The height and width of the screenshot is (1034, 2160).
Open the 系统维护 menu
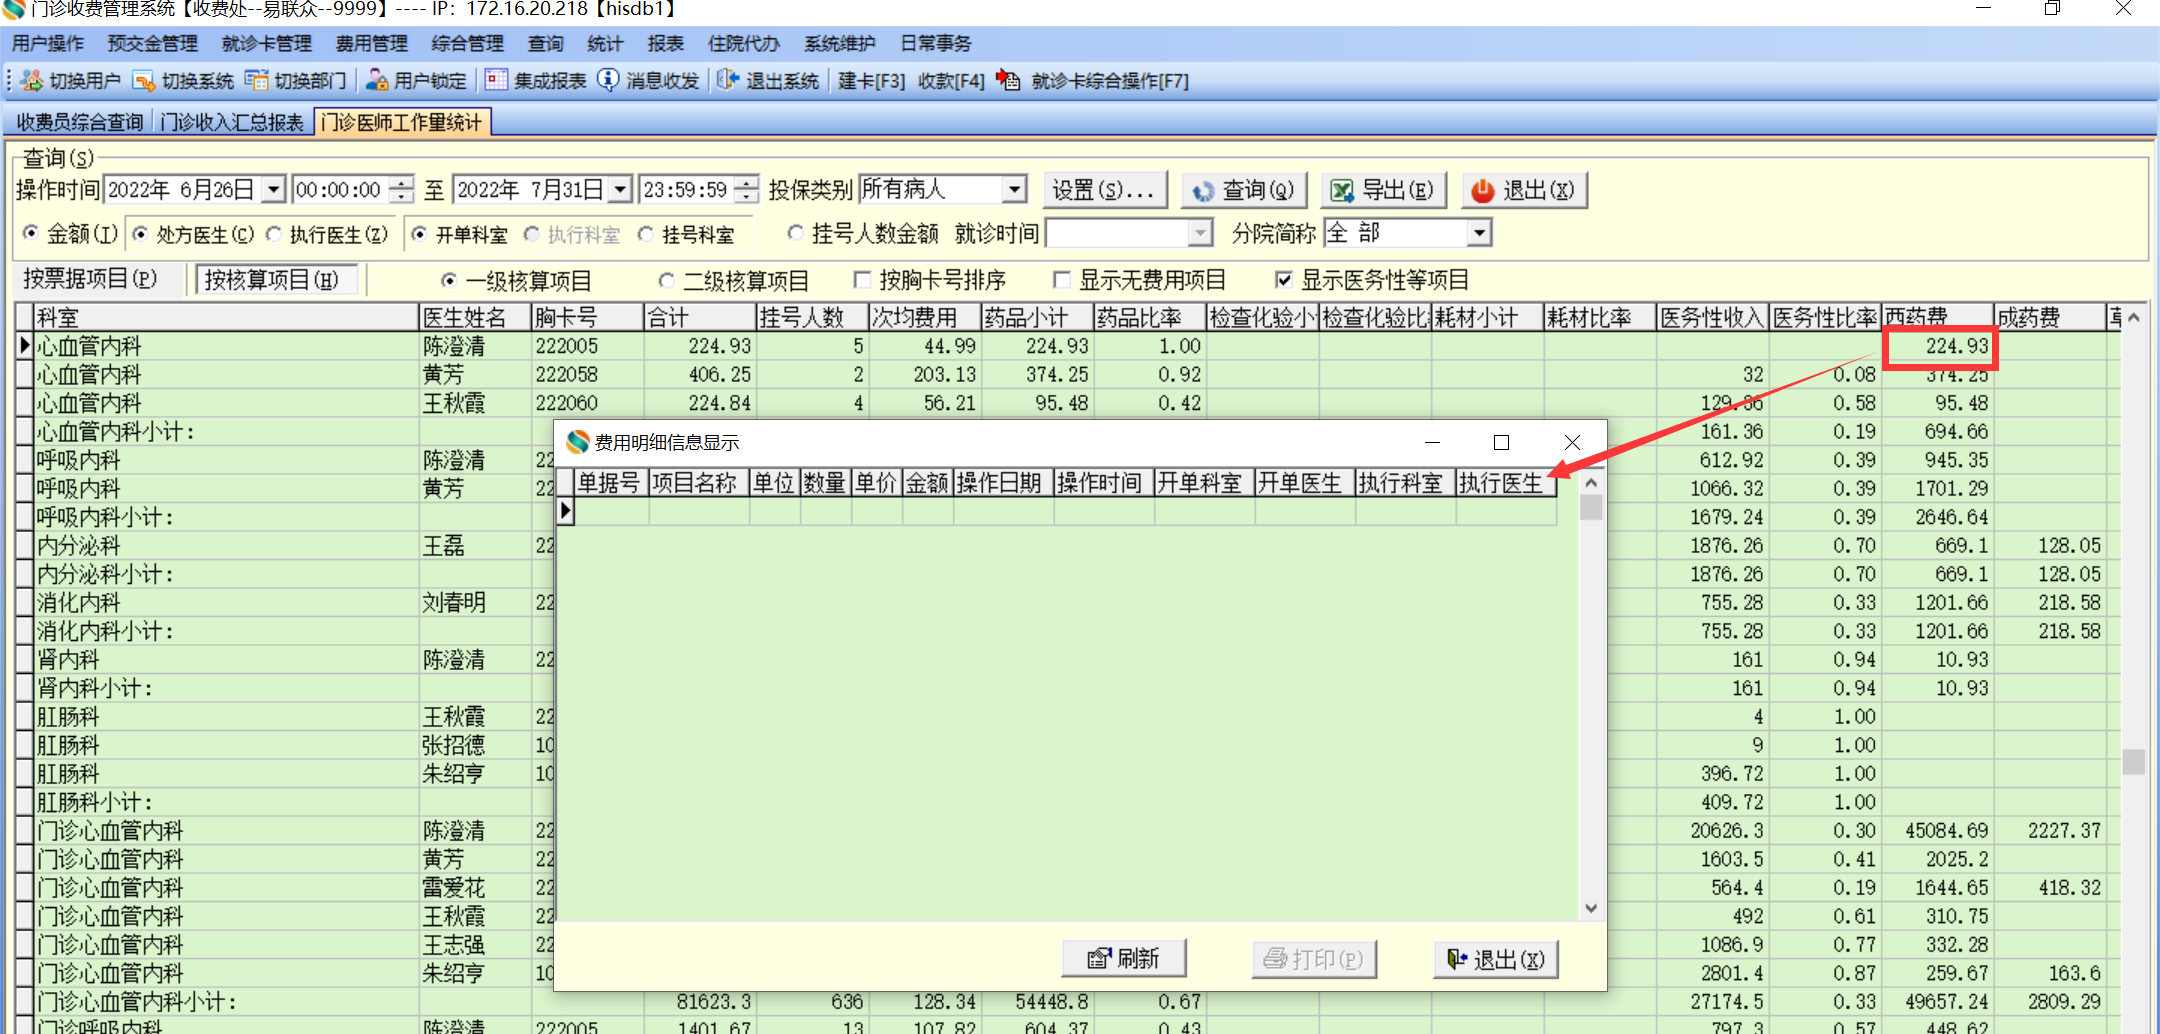point(840,43)
